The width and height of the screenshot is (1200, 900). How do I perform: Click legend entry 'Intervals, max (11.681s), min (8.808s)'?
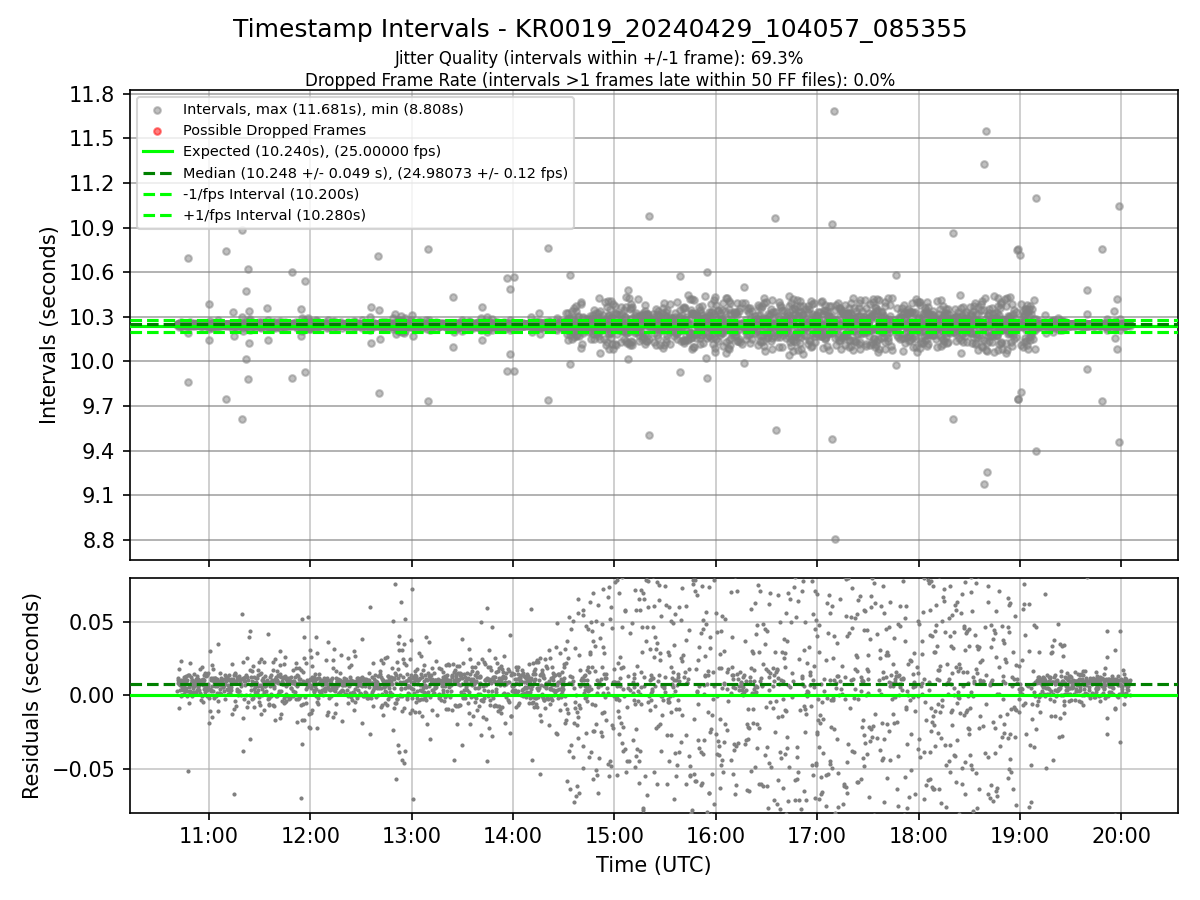pos(323,108)
